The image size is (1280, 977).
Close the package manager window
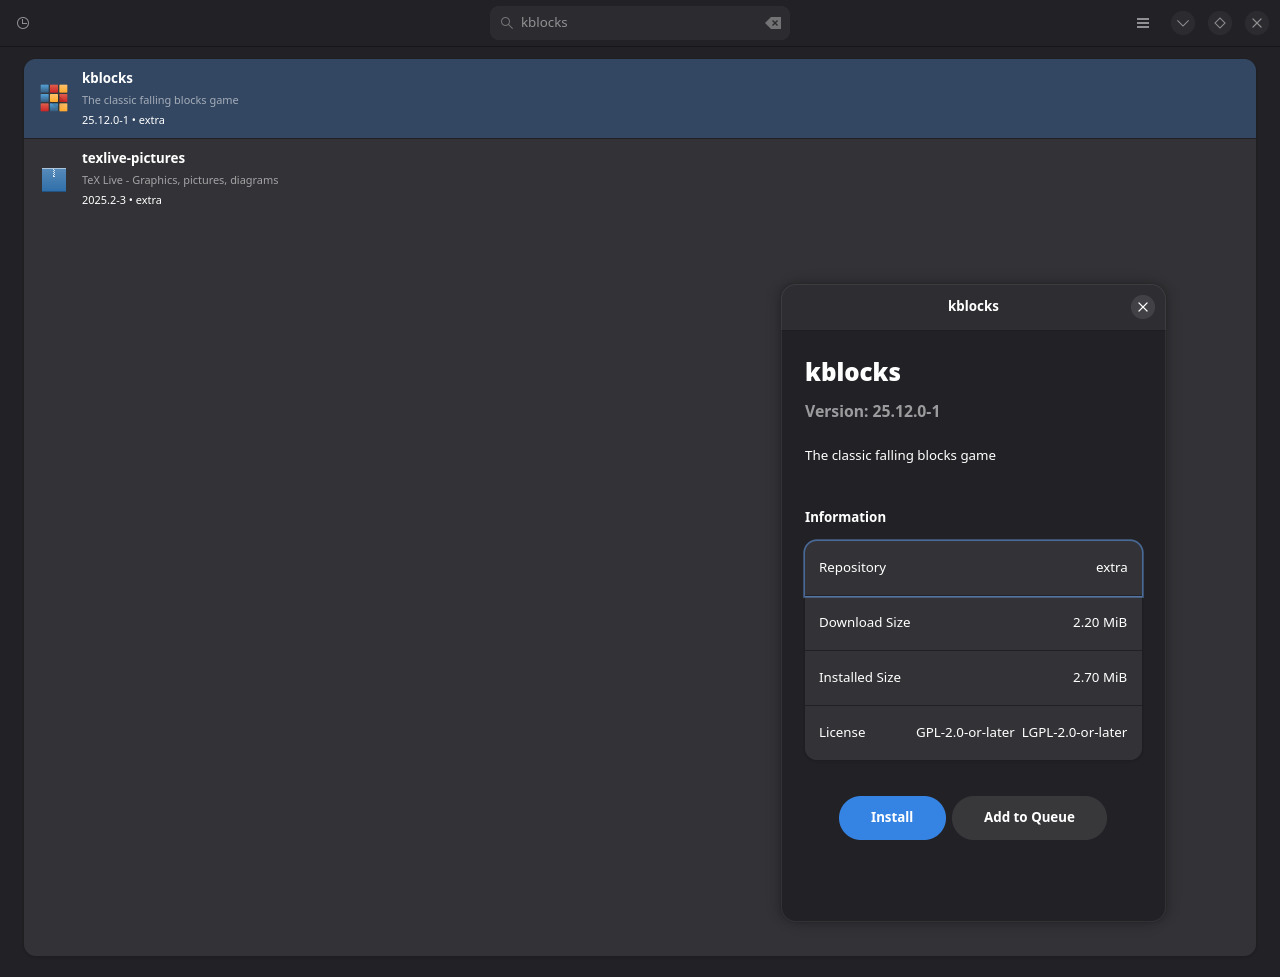click(x=1257, y=23)
